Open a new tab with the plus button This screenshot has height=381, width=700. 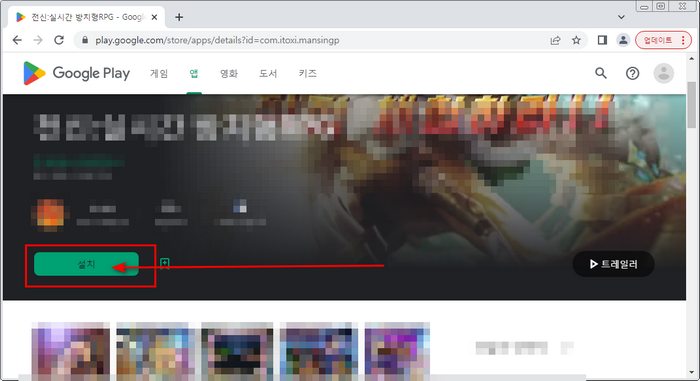coord(179,17)
